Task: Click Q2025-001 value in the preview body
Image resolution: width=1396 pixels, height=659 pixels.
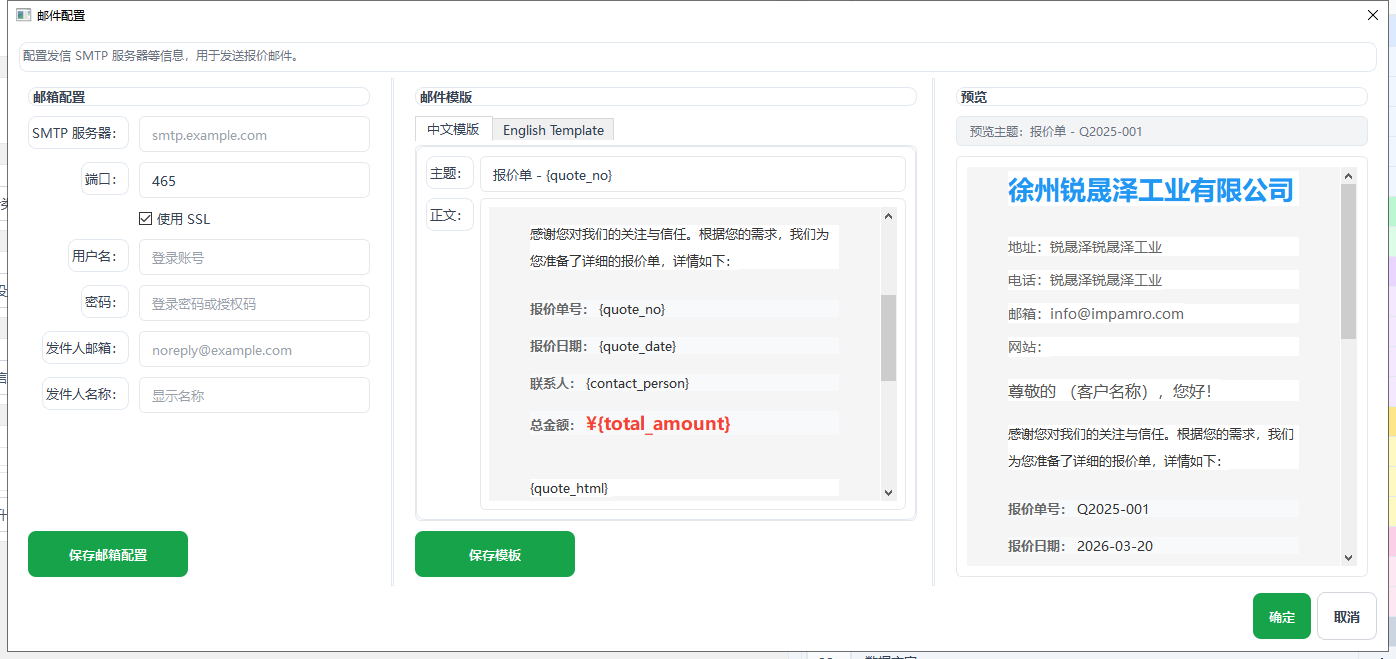Action: click(x=1113, y=509)
